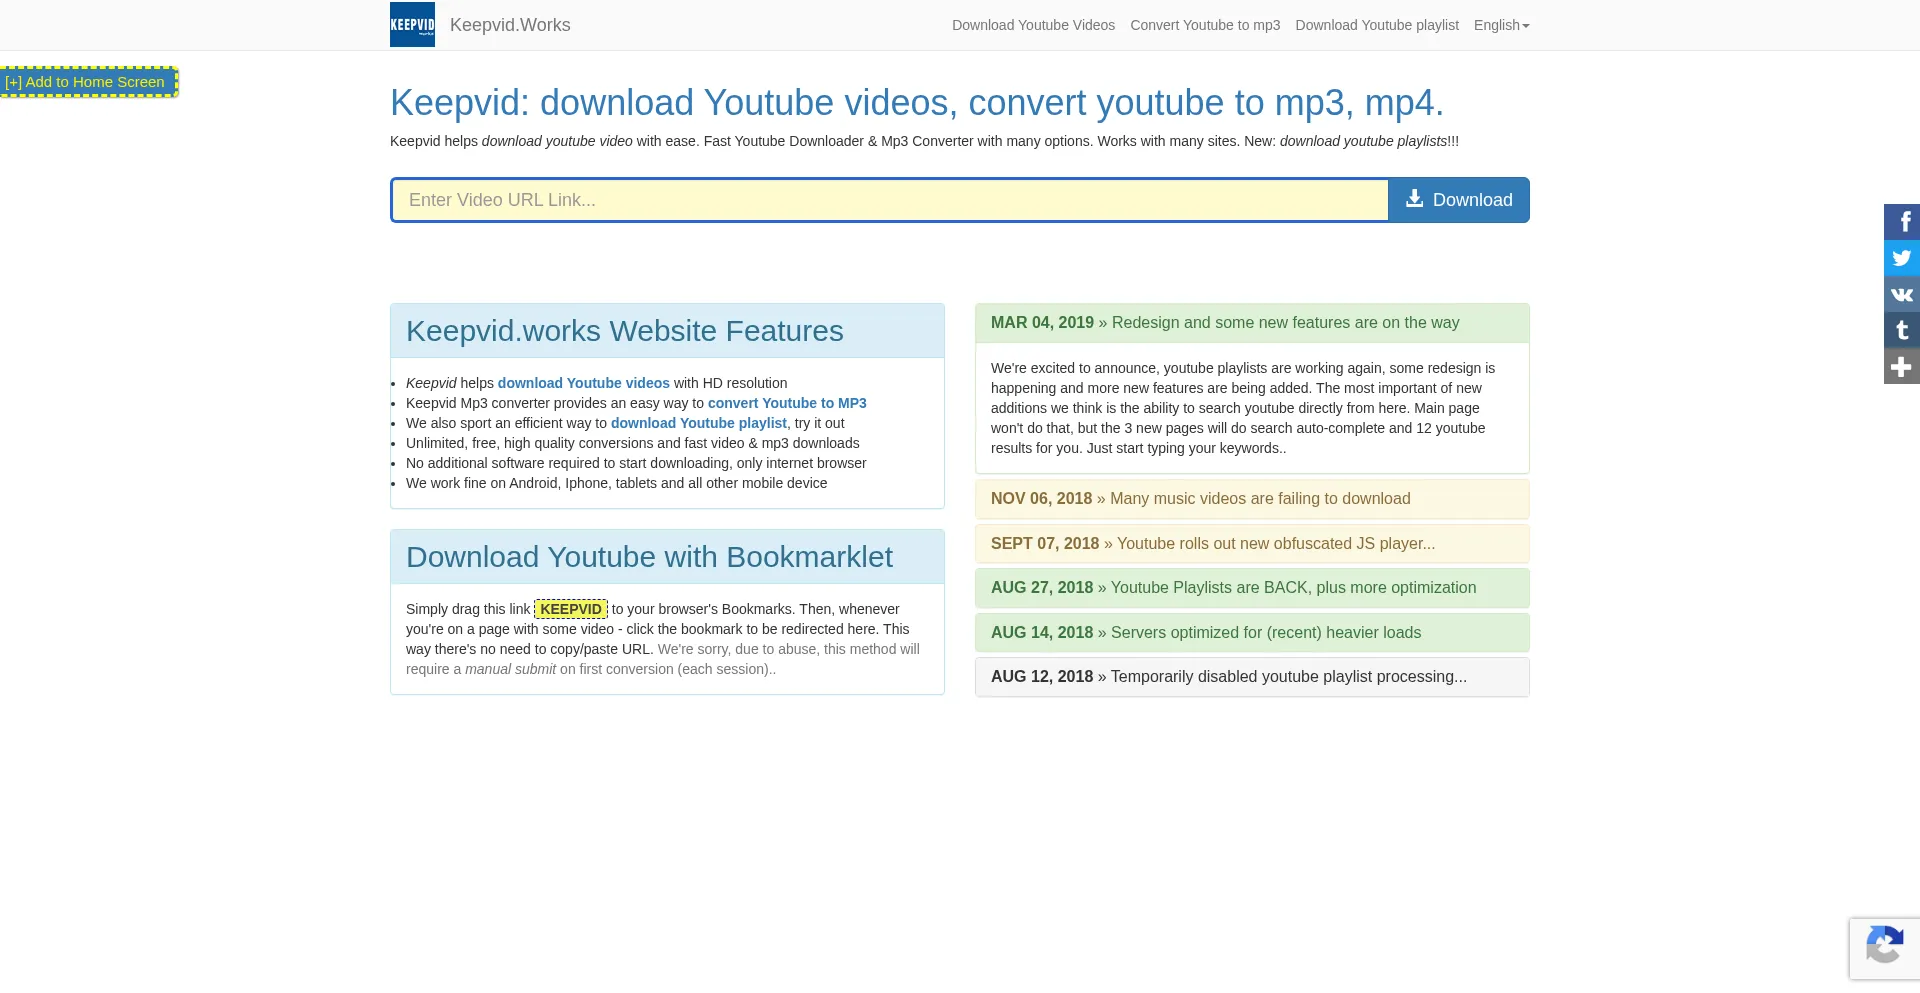1920x993 pixels.
Task: Follow the download Youtube playlist feature link
Action: (x=699, y=423)
